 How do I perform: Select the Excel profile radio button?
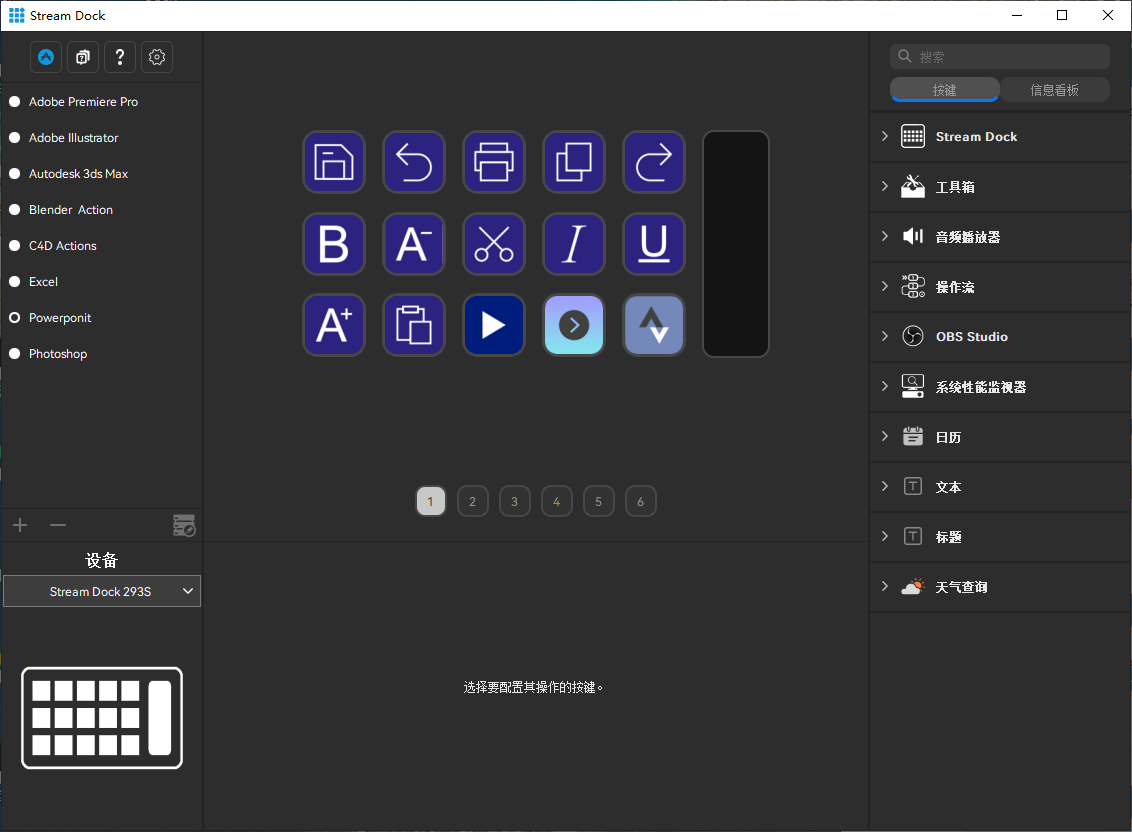pyautogui.click(x=14, y=282)
